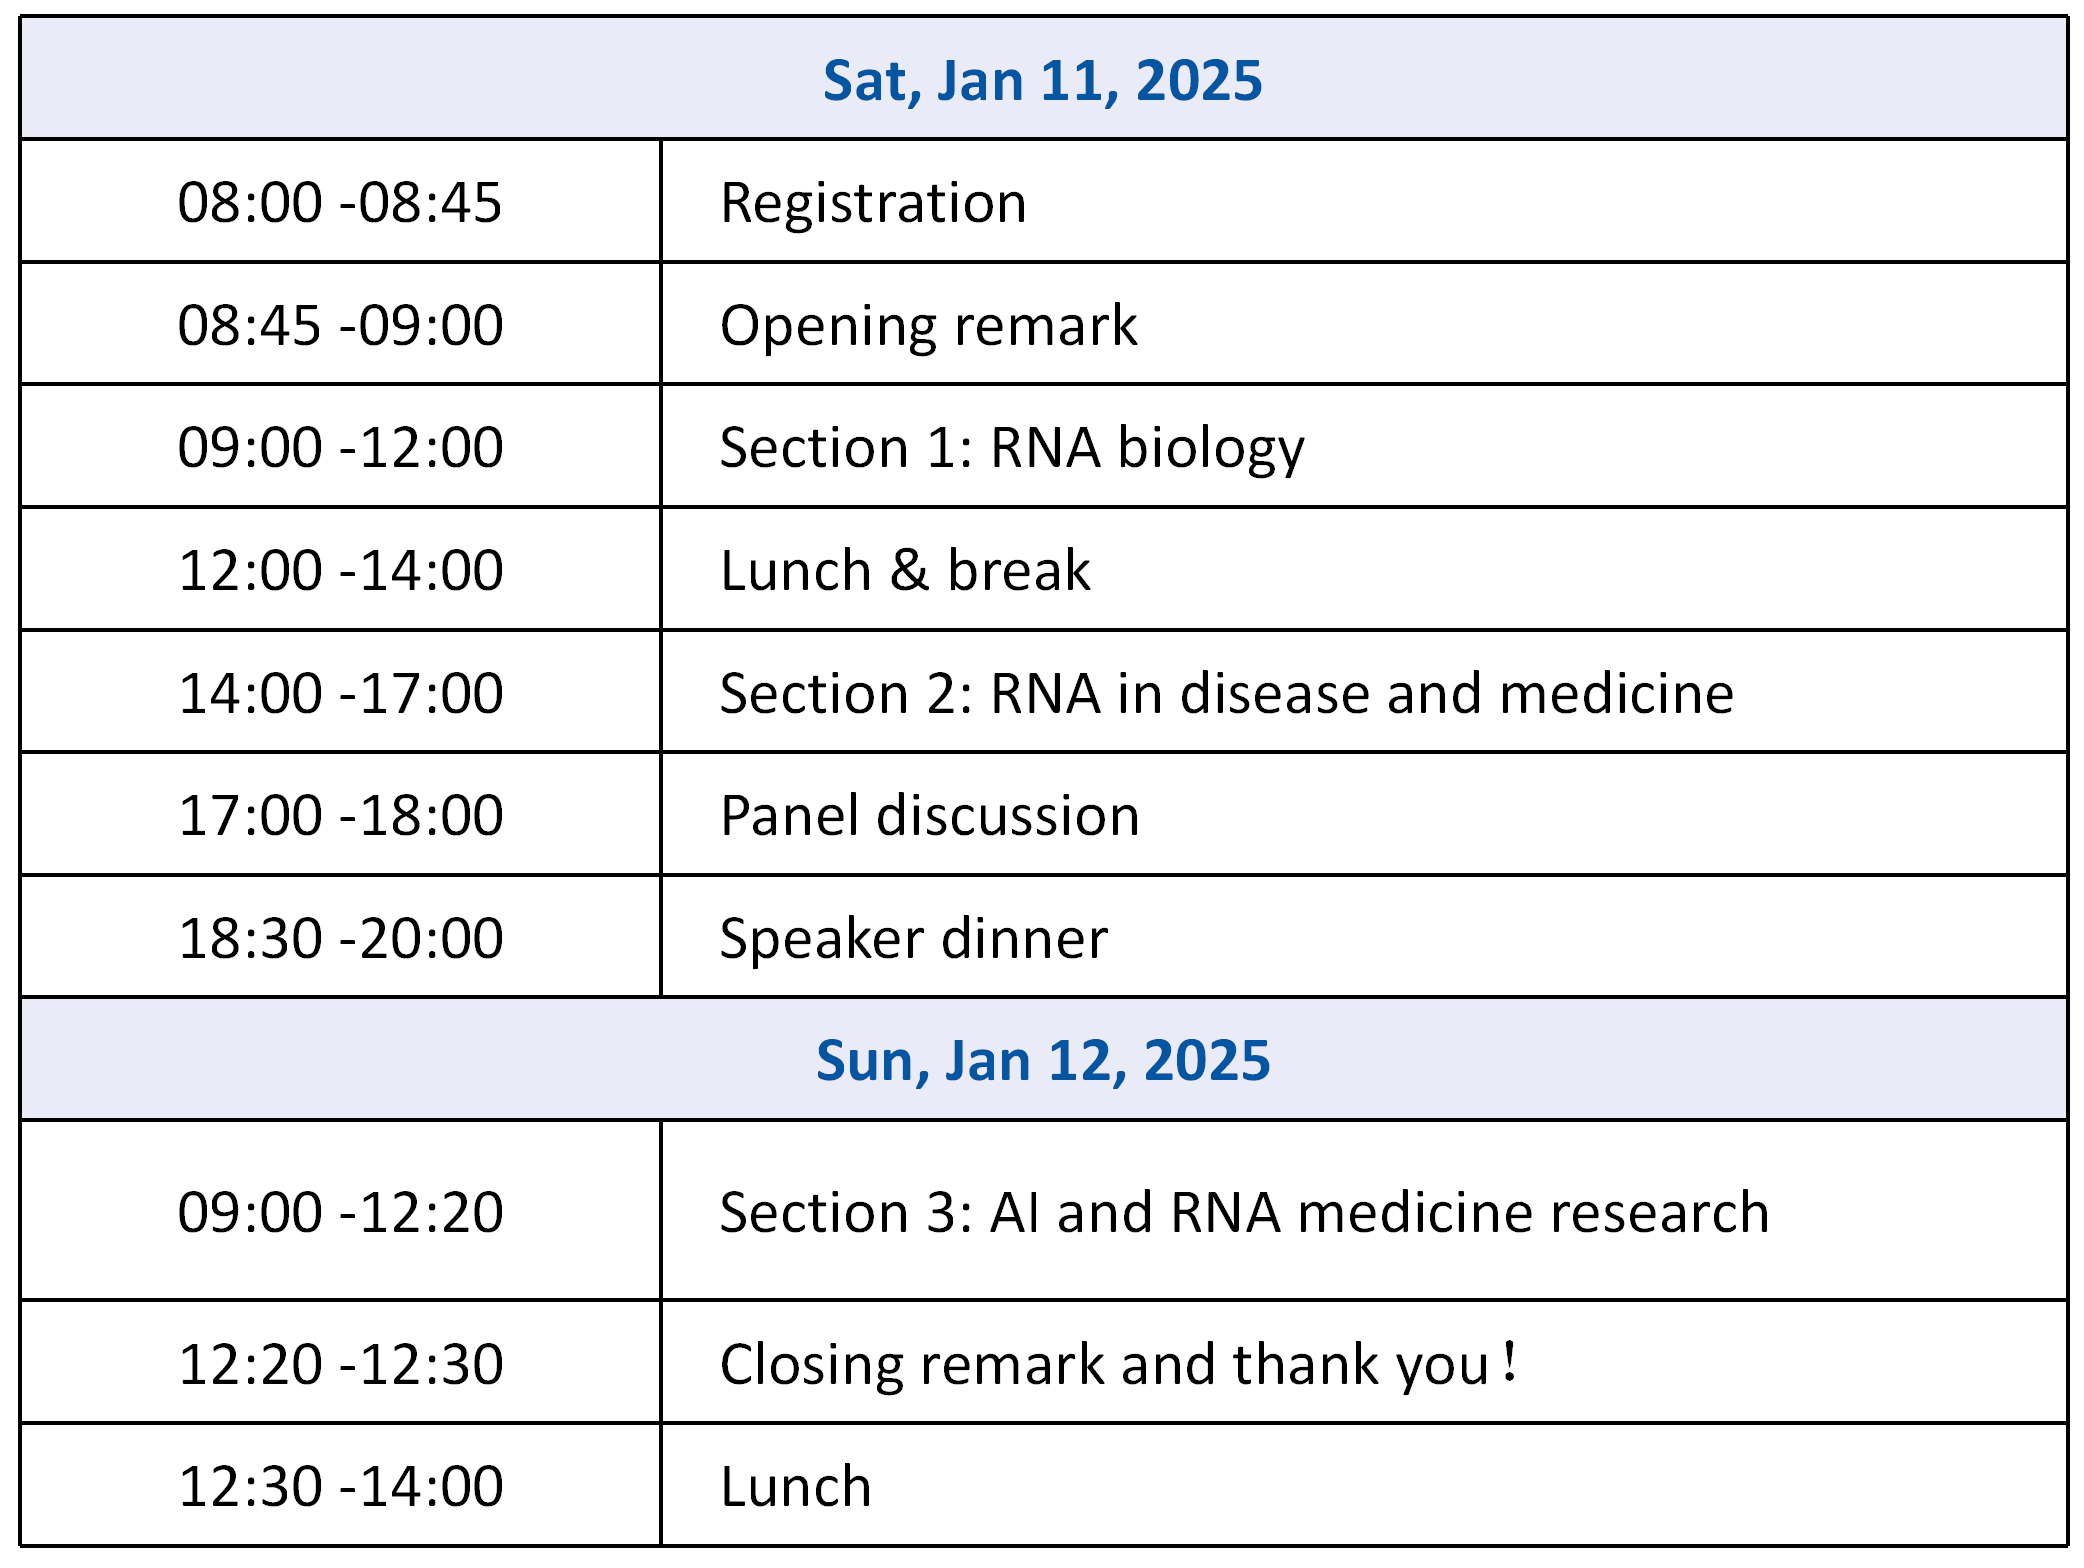
Task: Click the 17:00 -18:00 time cell
Action: (340, 814)
